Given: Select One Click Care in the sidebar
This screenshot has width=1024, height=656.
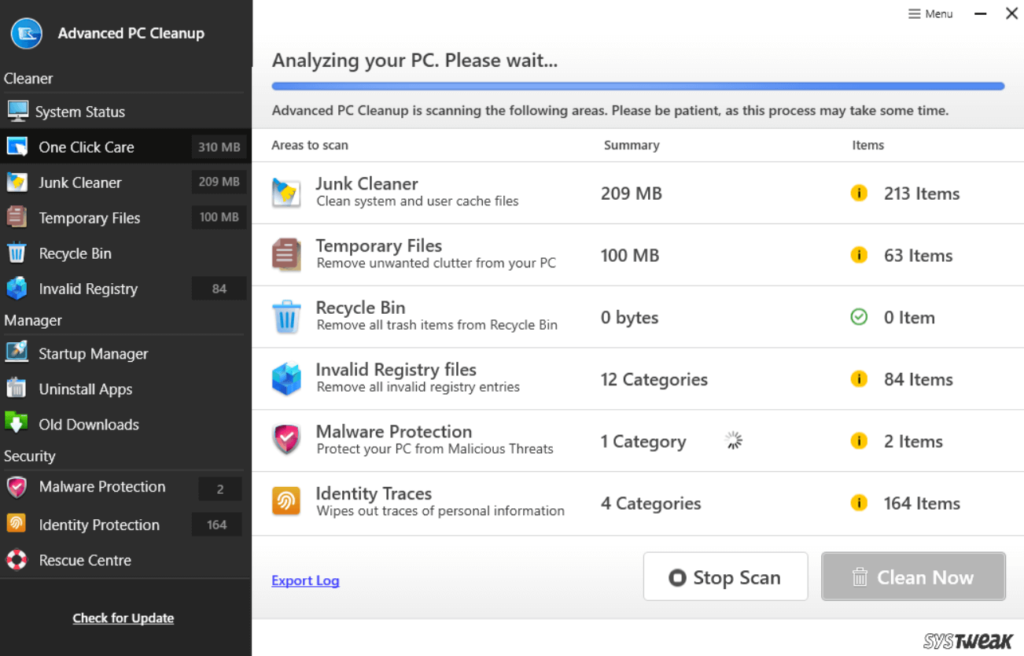Looking at the screenshot, I should (125, 147).
